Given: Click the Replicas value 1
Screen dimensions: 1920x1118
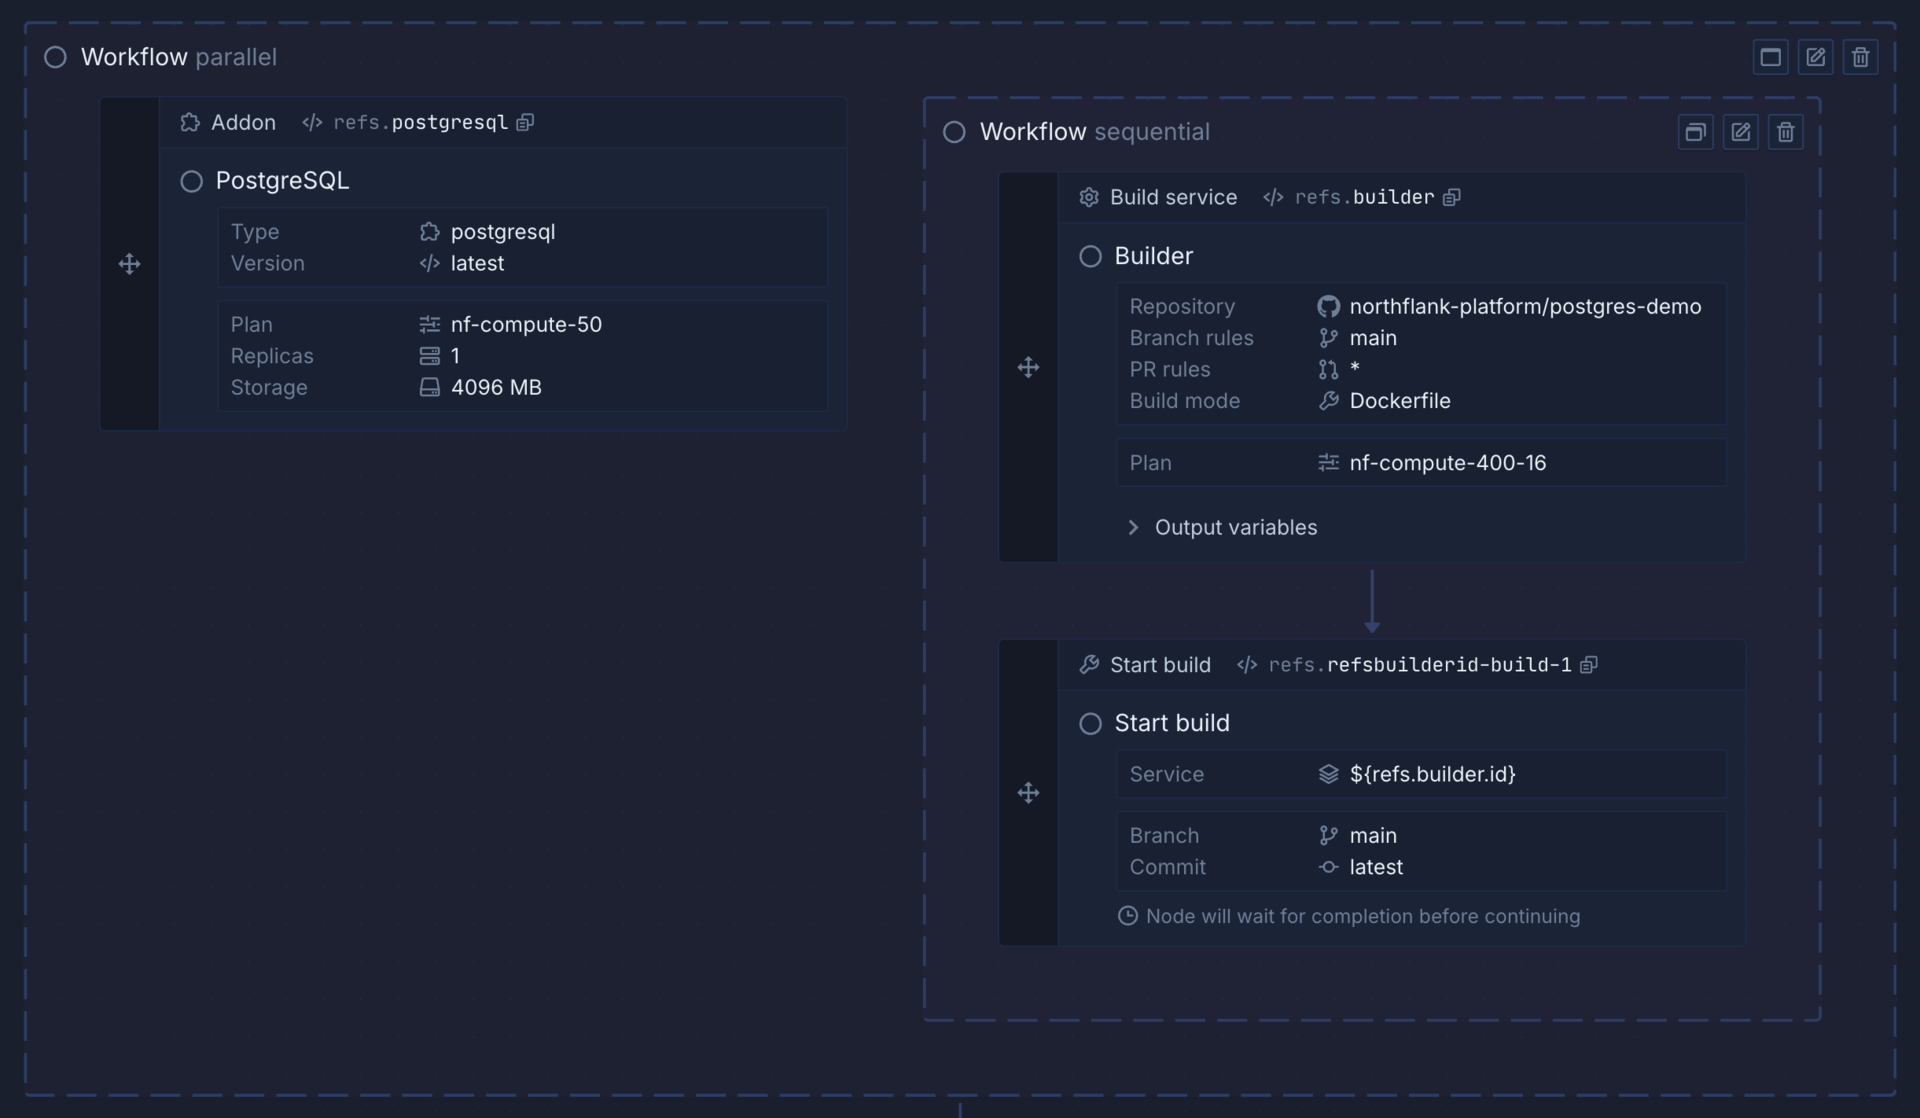Looking at the screenshot, I should pos(455,356).
